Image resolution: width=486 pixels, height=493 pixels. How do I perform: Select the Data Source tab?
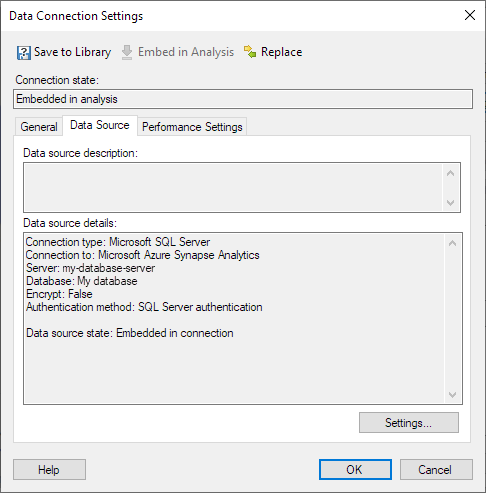[x=100, y=125]
